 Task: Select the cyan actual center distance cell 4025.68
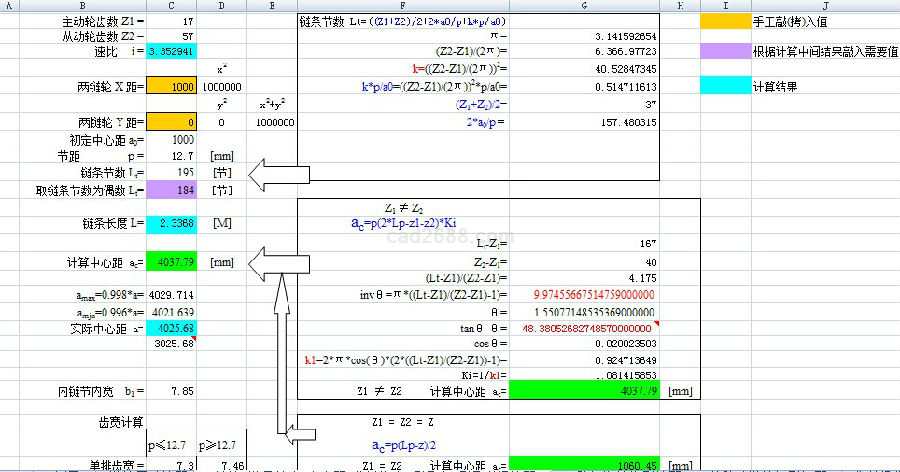tap(171, 328)
